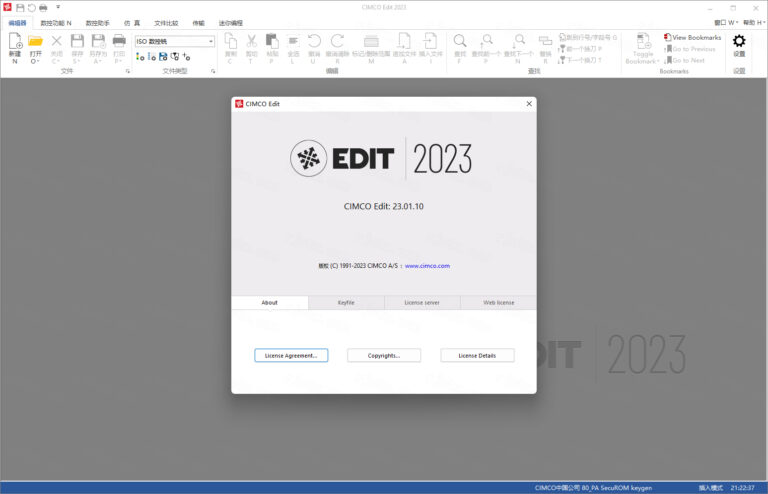Switch to the Web license tab
Screen dimensions: 768x494
coord(499,303)
